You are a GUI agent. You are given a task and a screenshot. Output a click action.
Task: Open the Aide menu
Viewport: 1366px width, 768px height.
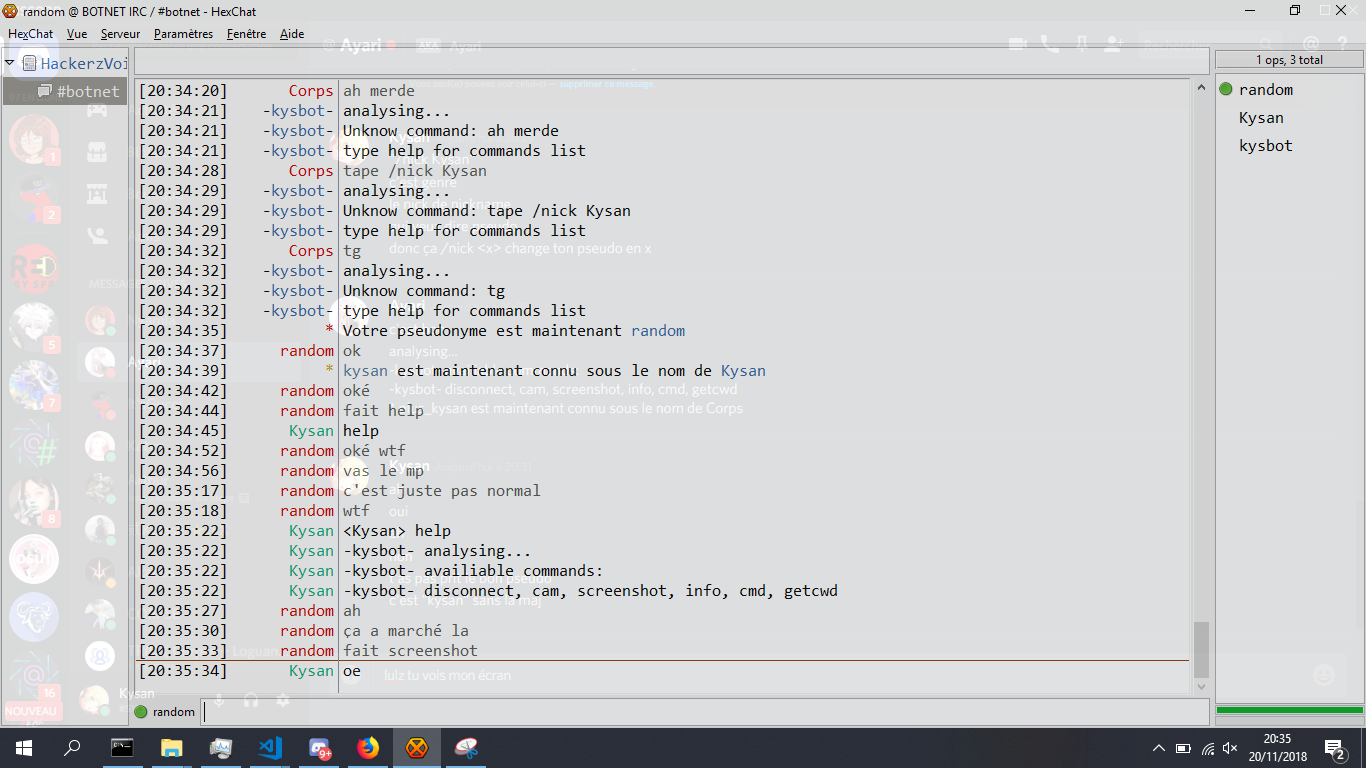point(292,34)
